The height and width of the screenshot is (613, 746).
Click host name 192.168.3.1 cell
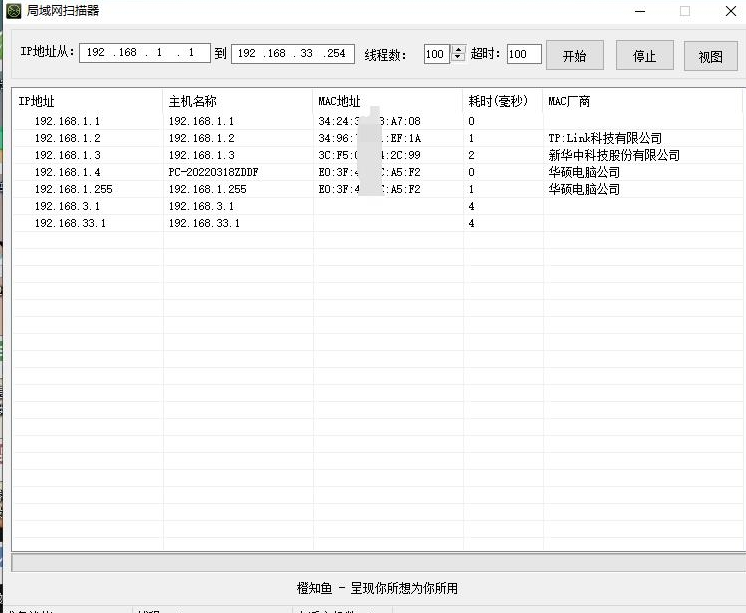(201, 206)
